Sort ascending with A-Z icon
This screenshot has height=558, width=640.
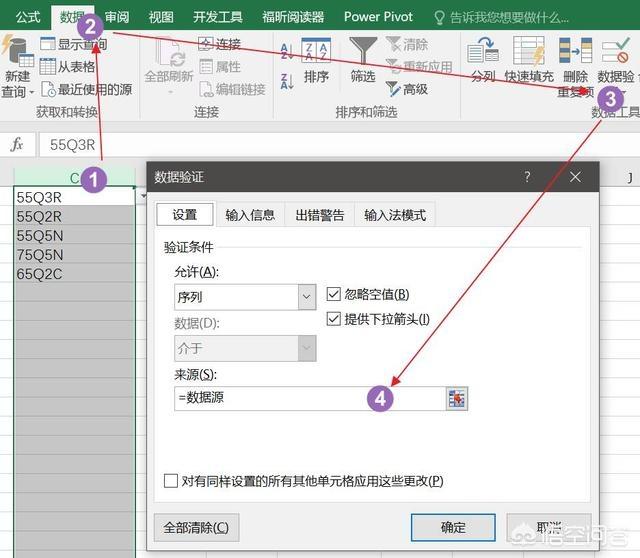[x=287, y=52]
